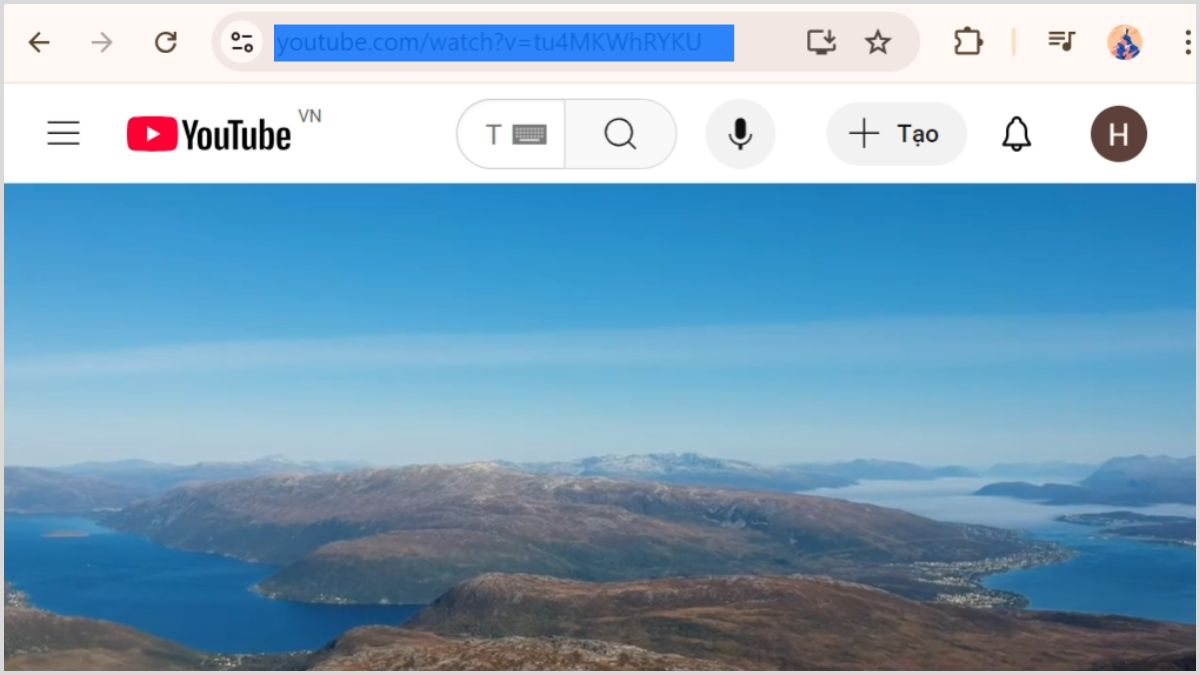
Task: Search with your voice using the microphone icon
Action: 740,133
